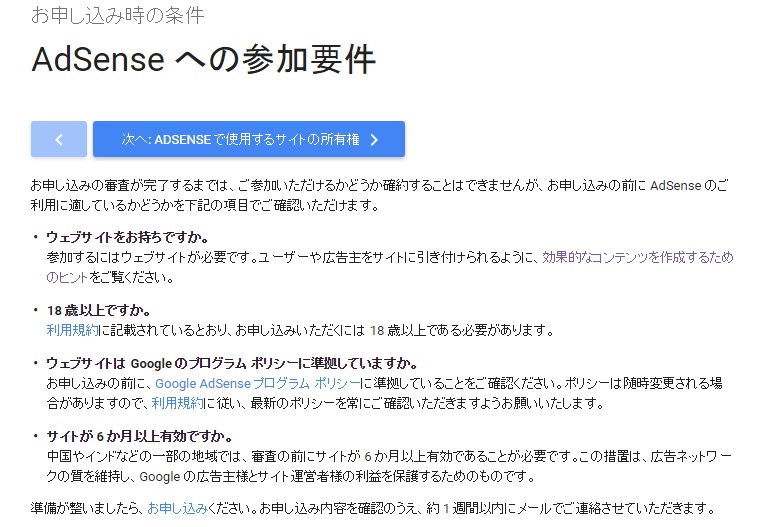The image size is (765, 527).
Task: Click the お申し込み時の条件 breadcrumb text
Action: 118,16
